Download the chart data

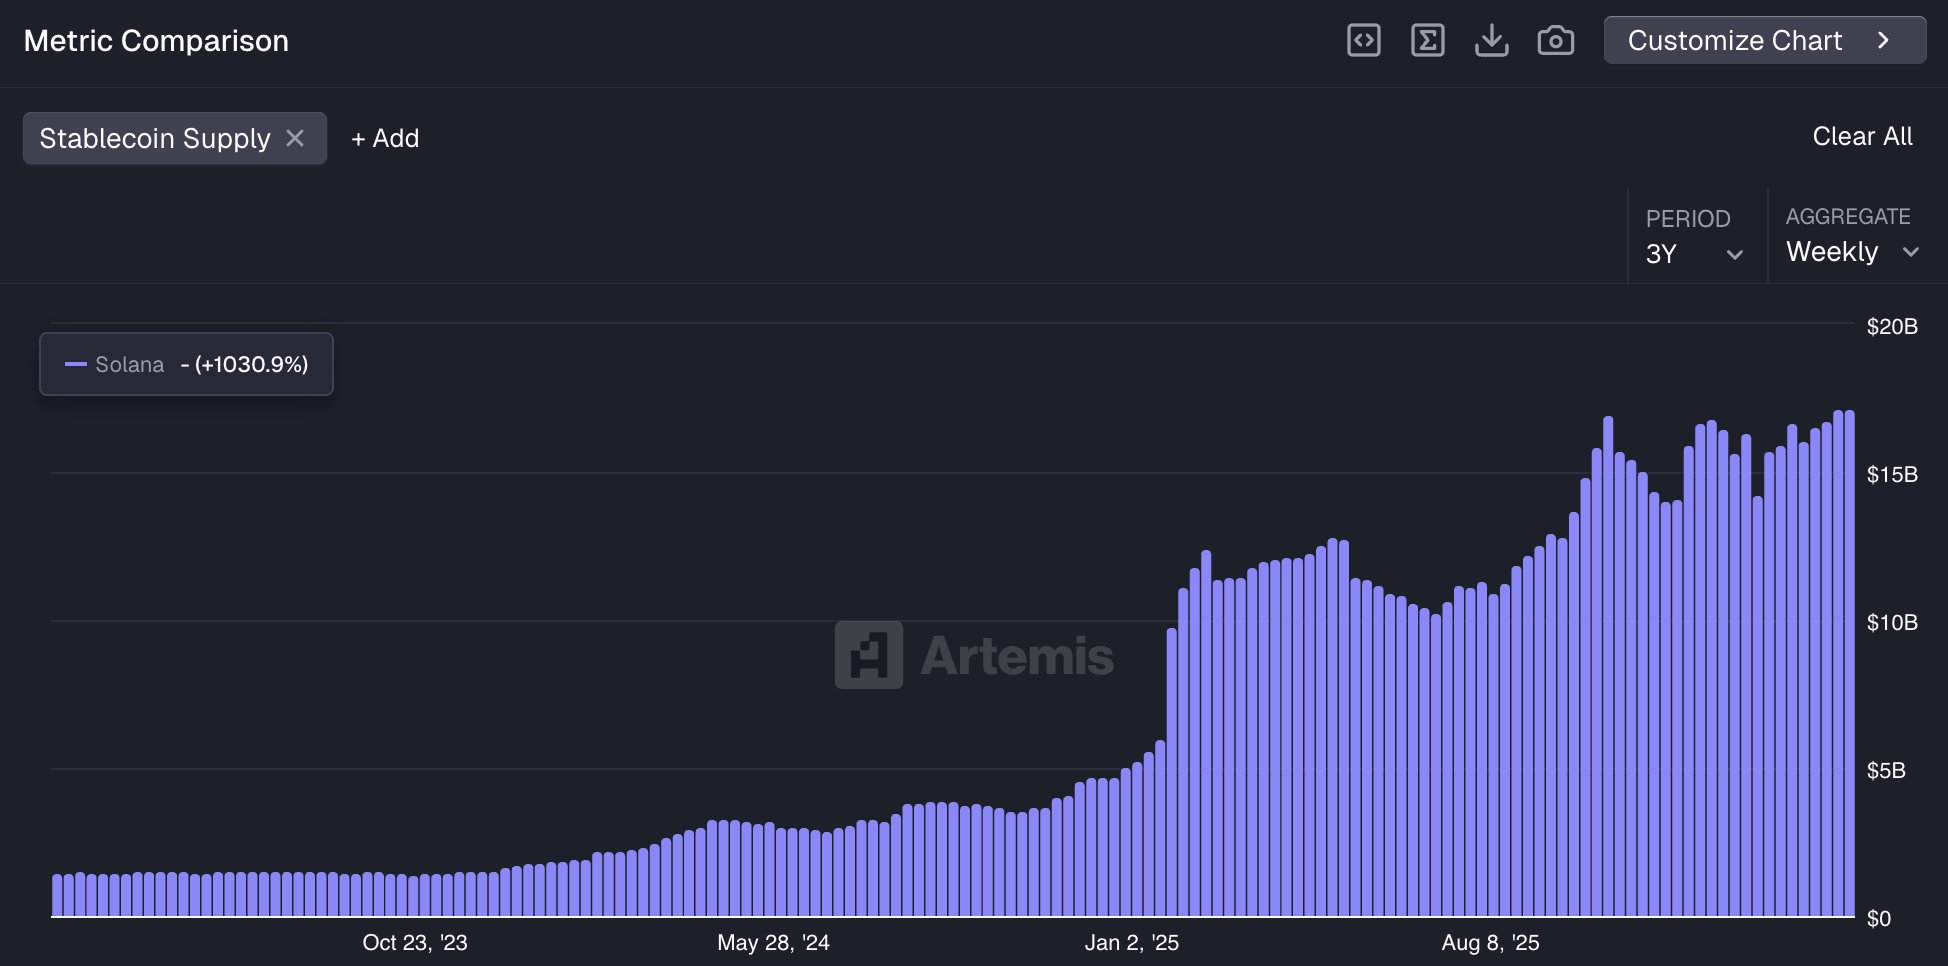[1492, 41]
